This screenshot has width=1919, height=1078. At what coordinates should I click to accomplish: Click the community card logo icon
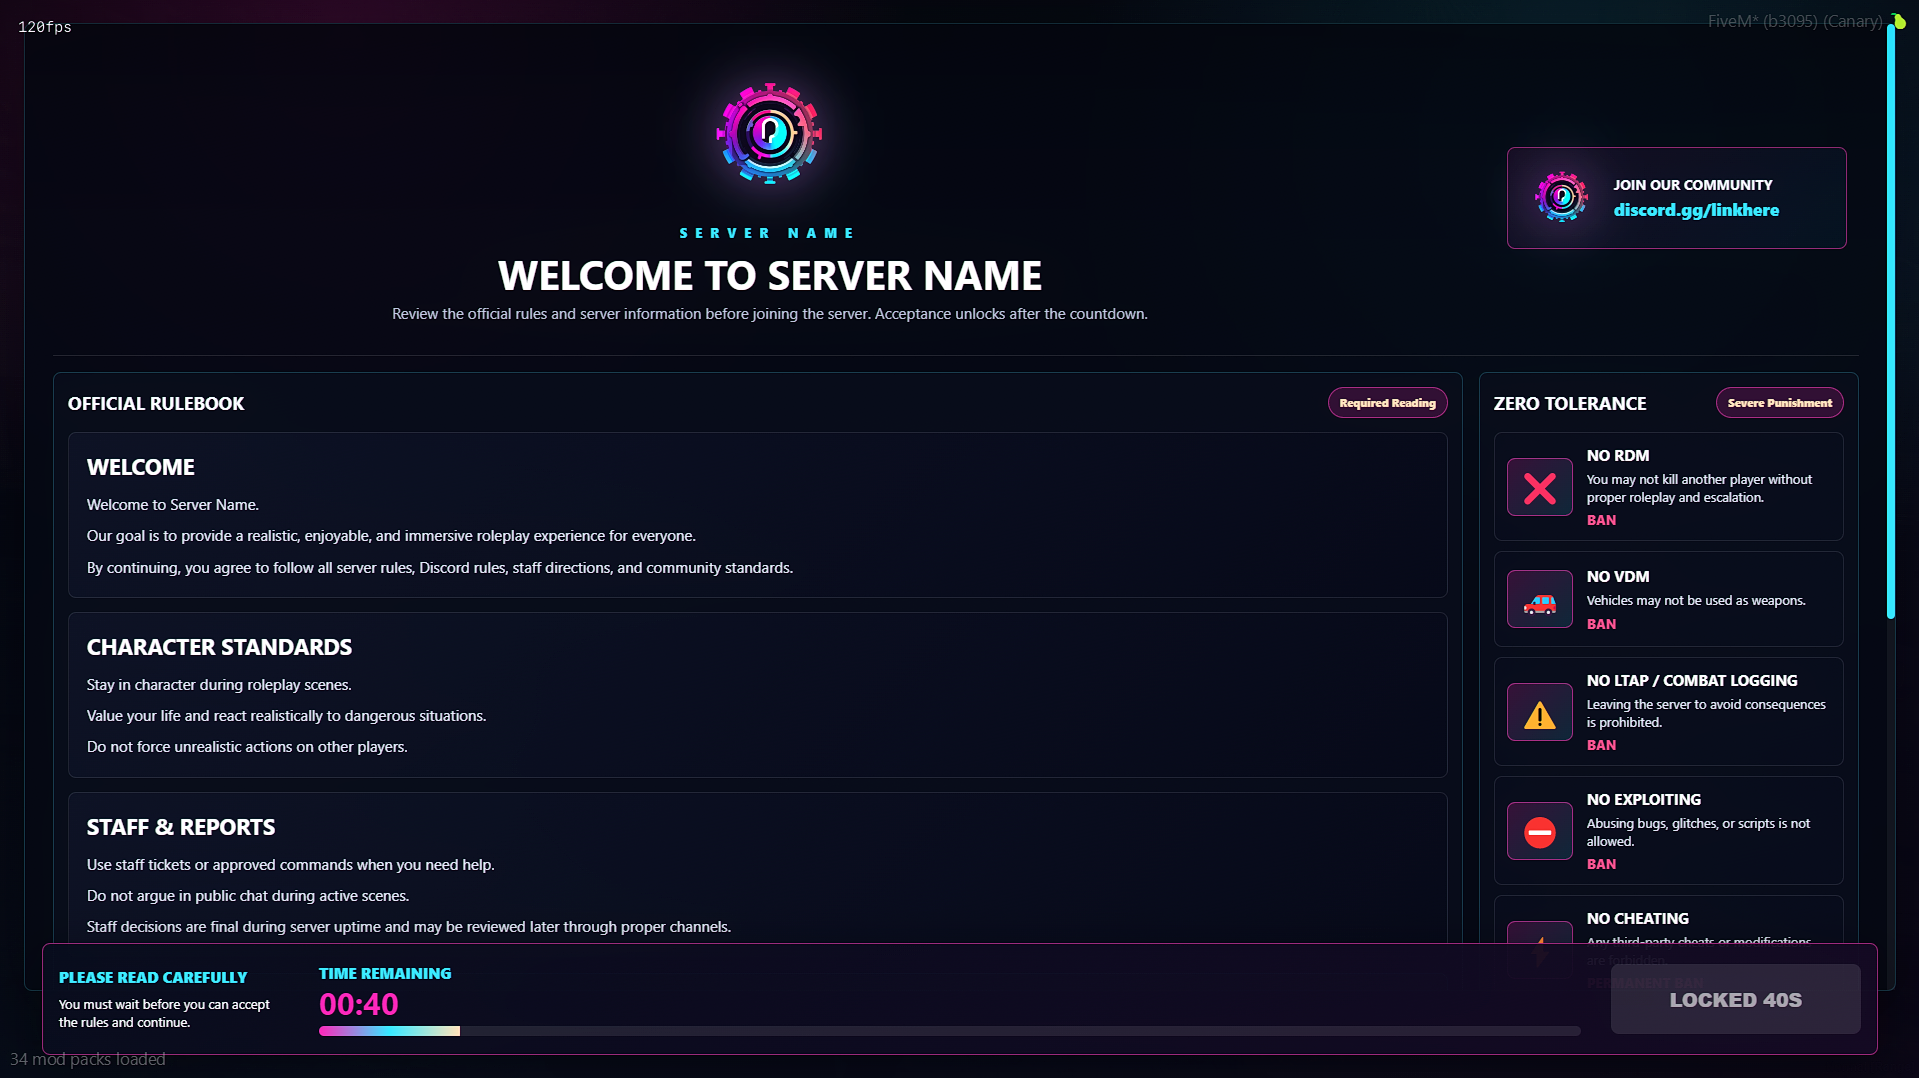click(1561, 197)
